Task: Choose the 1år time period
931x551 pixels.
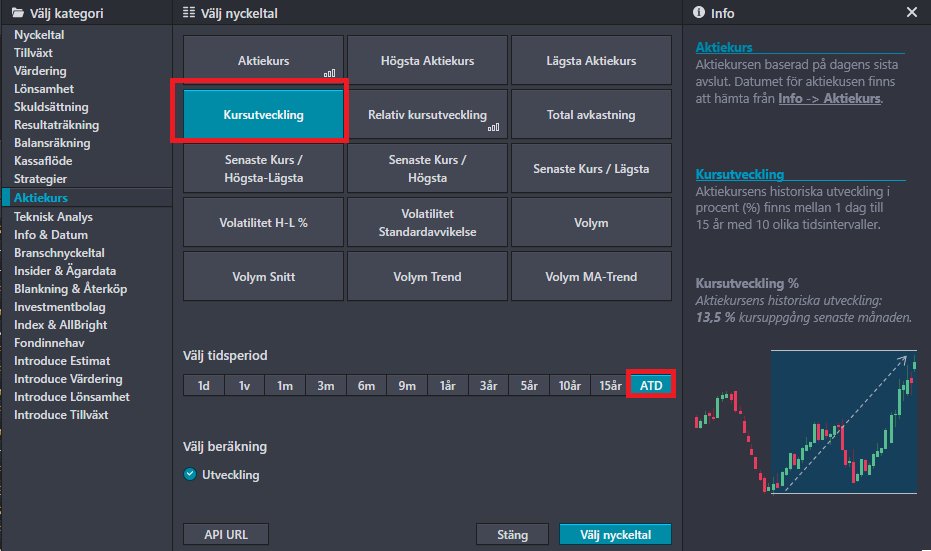Action: (x=448, y=385)
